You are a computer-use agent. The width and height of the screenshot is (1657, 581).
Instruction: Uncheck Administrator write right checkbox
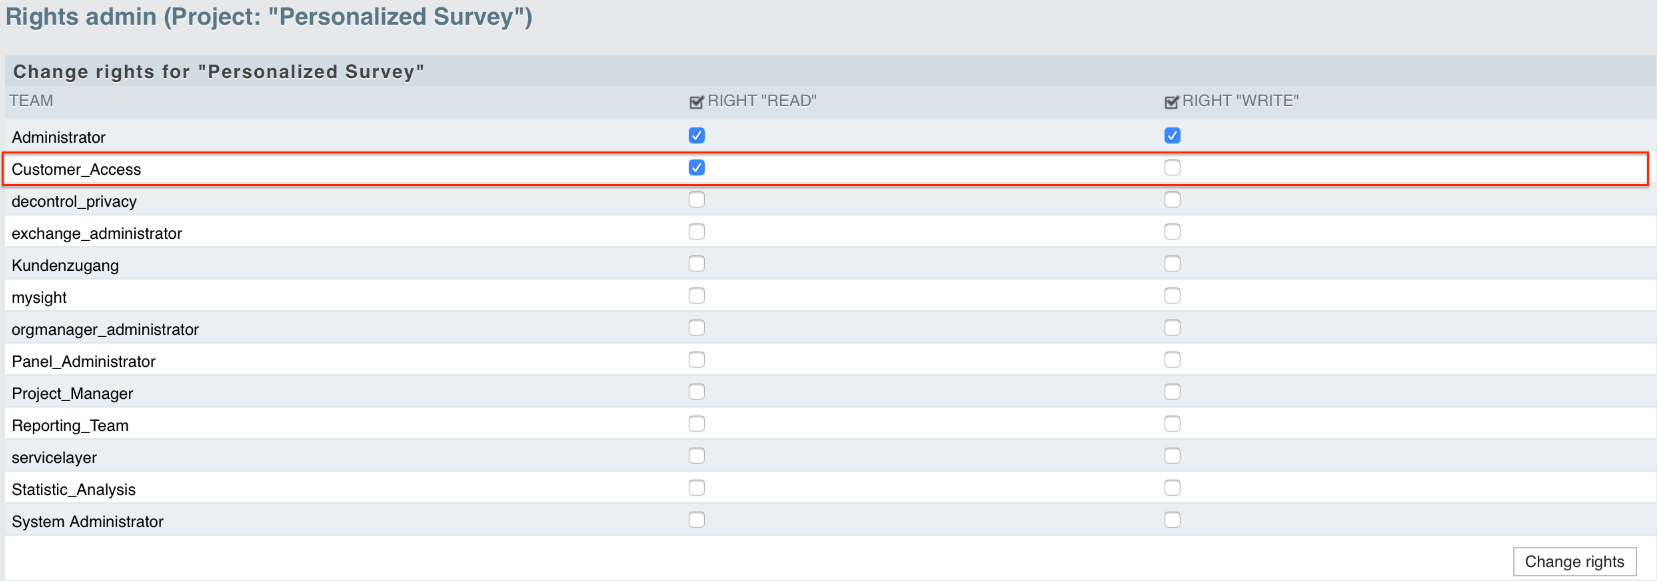1173,136
